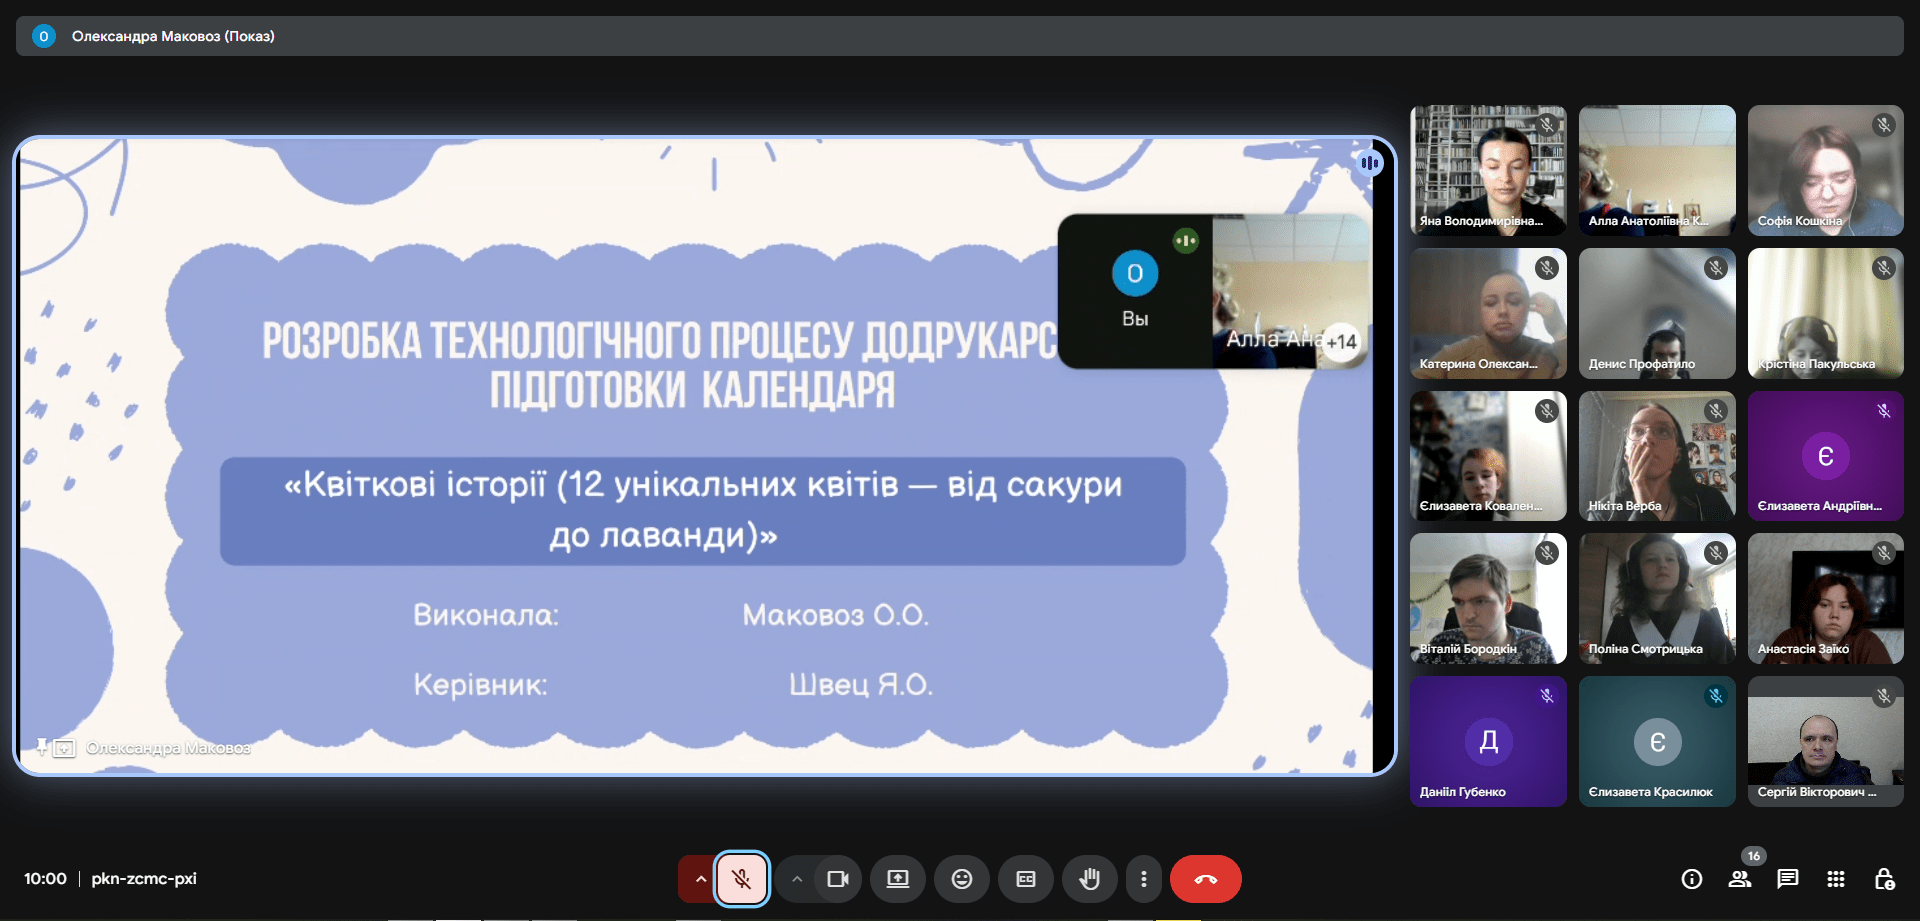The height and width of the screenshot is (921, 1920).
Task: Open the emoji reactions picker
Action: (x=962, y=879)
